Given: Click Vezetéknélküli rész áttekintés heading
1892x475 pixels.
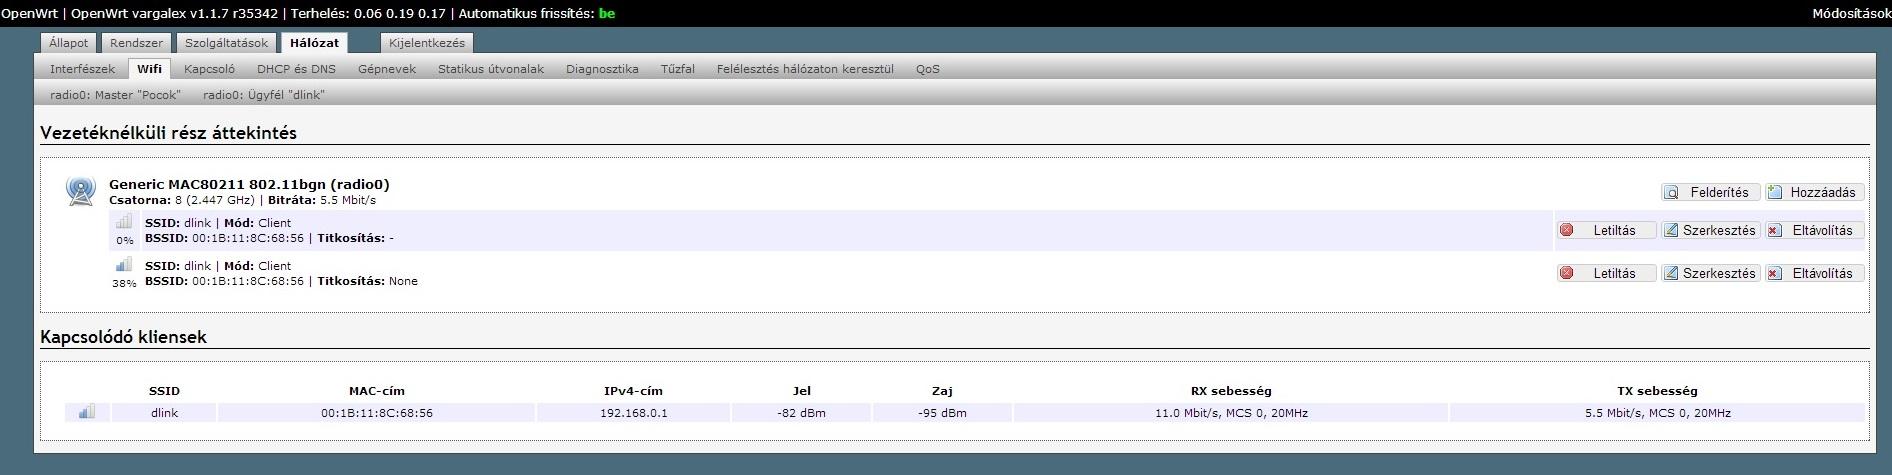Looking at the screenshot, I should coord(168,133).
